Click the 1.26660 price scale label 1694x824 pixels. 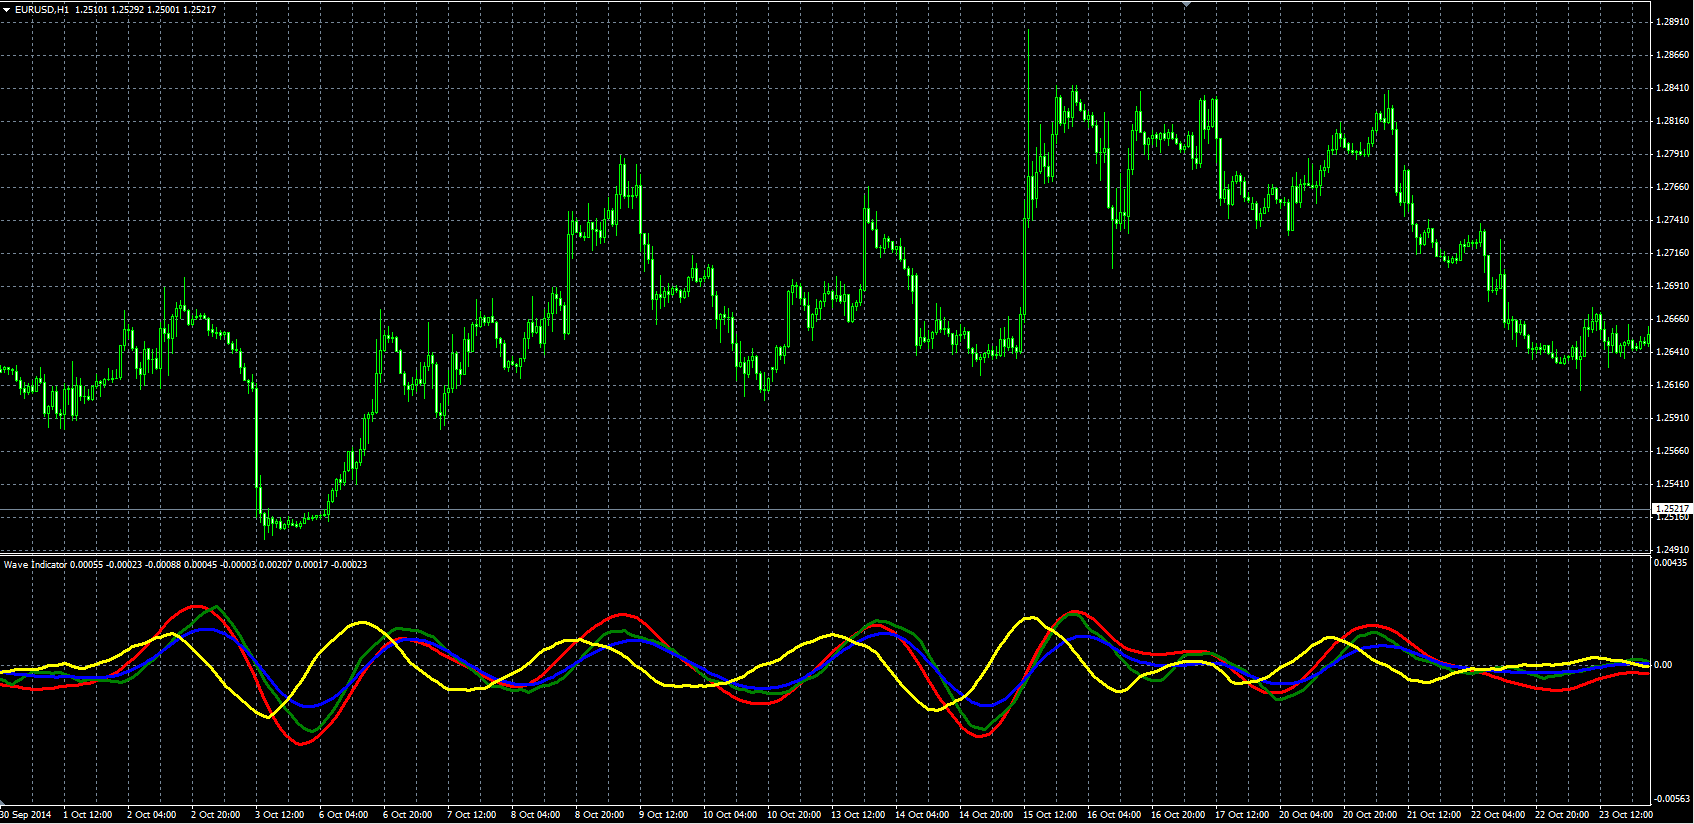click(x=1672, y=319)
